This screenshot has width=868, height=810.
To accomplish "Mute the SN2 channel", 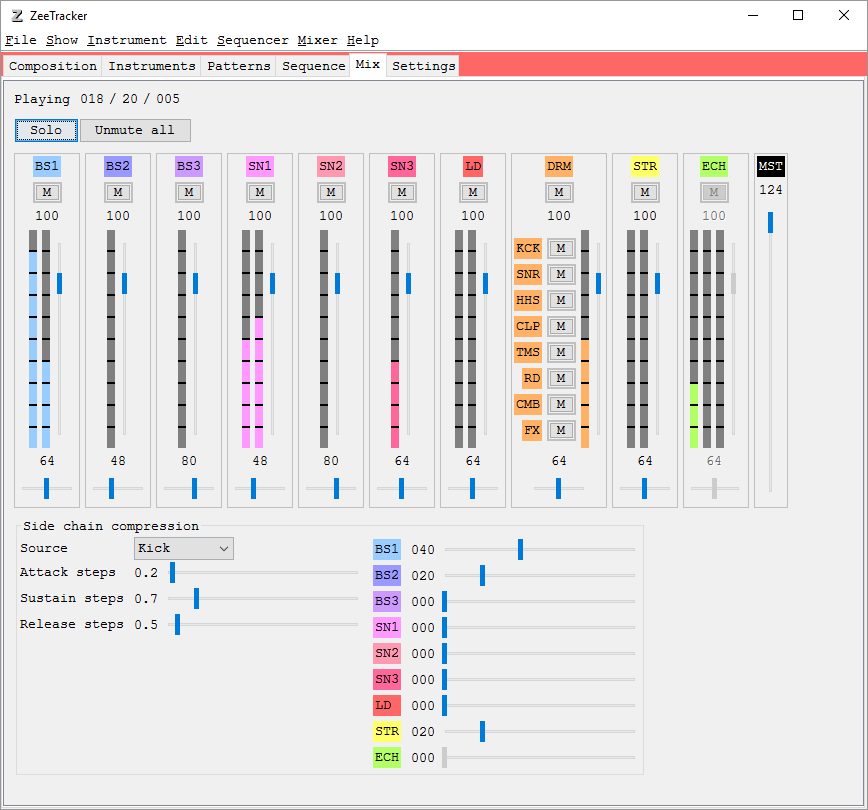I will [330, 192].
